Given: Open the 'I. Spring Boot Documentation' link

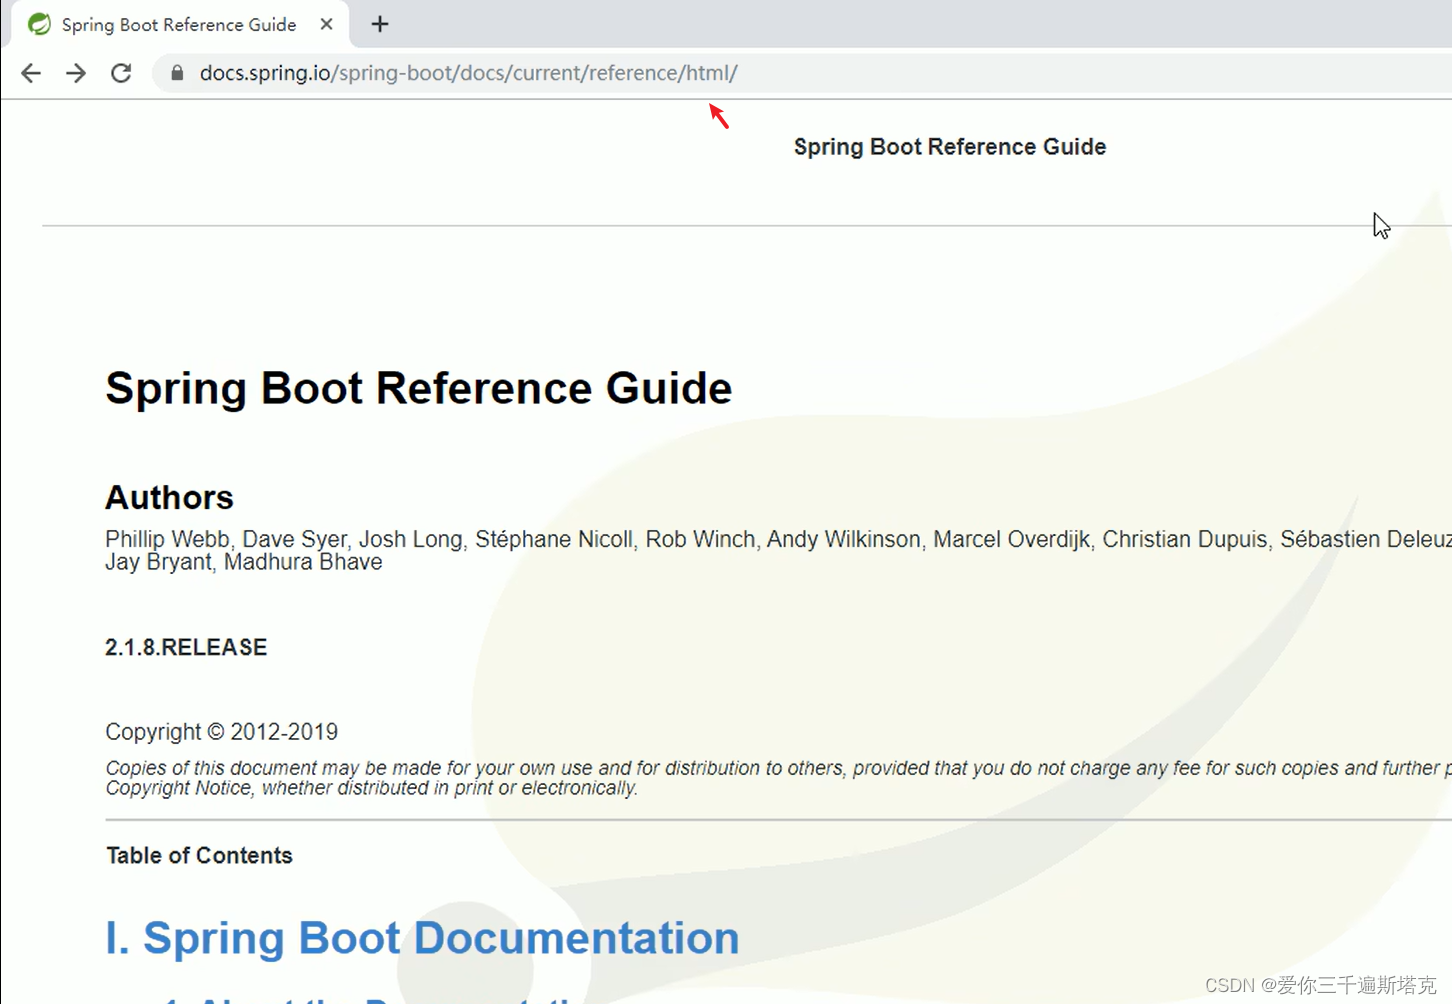Looking at the screenshot, I should click(422, 938).
